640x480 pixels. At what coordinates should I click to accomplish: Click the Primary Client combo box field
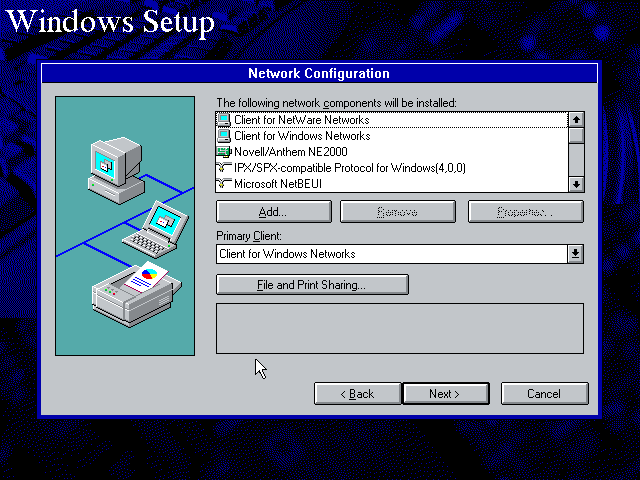click(392, 254)
